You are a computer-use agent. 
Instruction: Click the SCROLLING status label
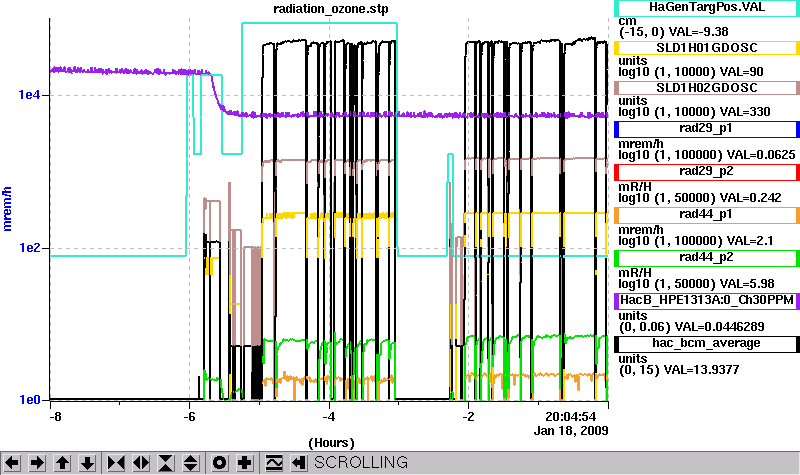(x=361, y=462)
